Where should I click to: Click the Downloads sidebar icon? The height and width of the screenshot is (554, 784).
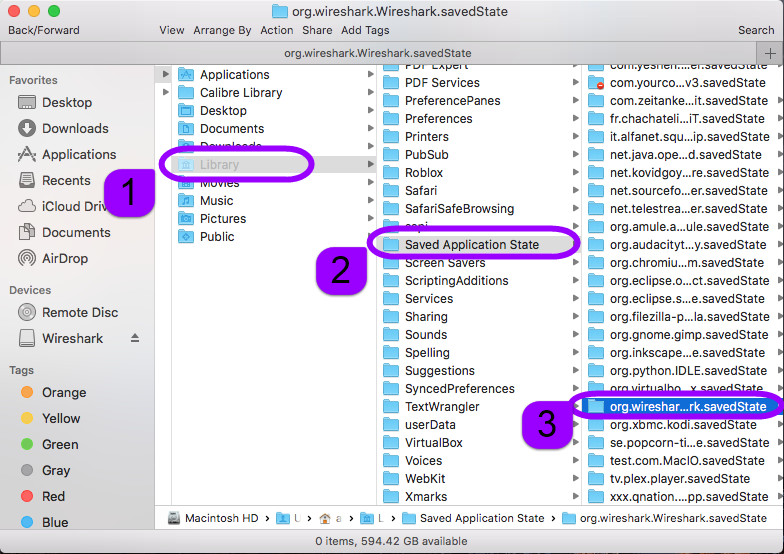[27, 128]
